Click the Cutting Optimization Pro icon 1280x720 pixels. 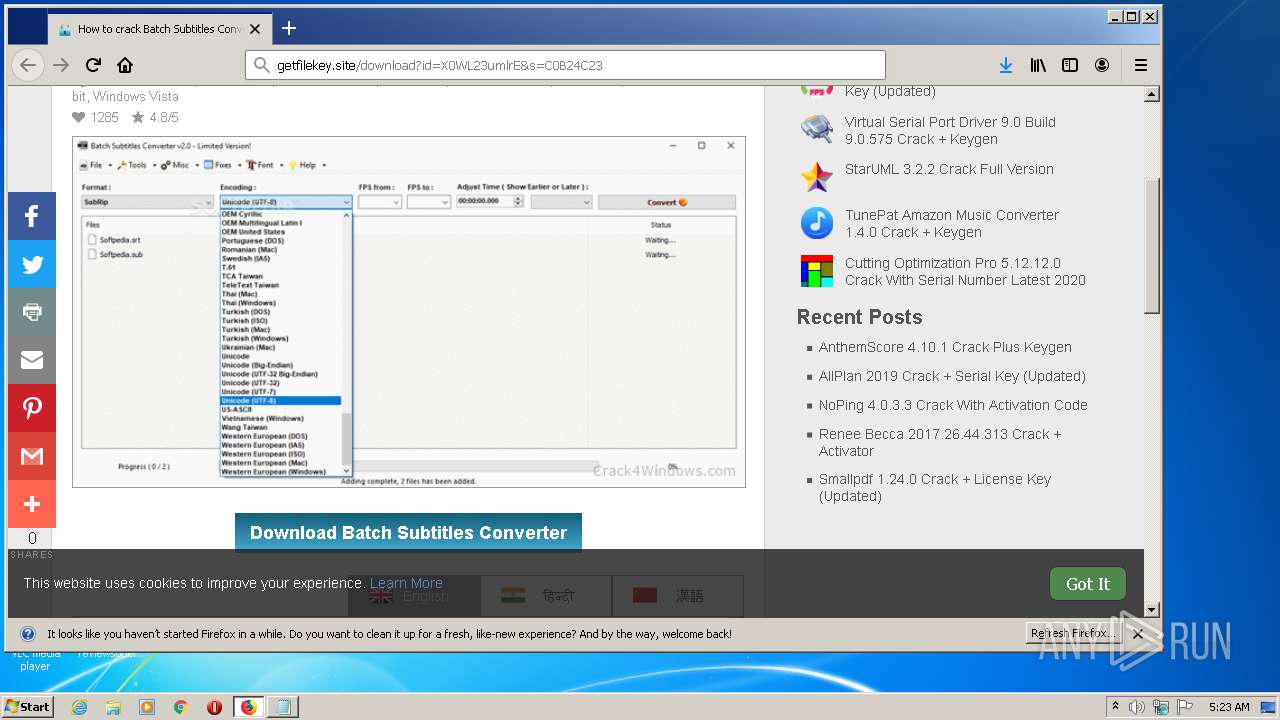coord(817,271)
